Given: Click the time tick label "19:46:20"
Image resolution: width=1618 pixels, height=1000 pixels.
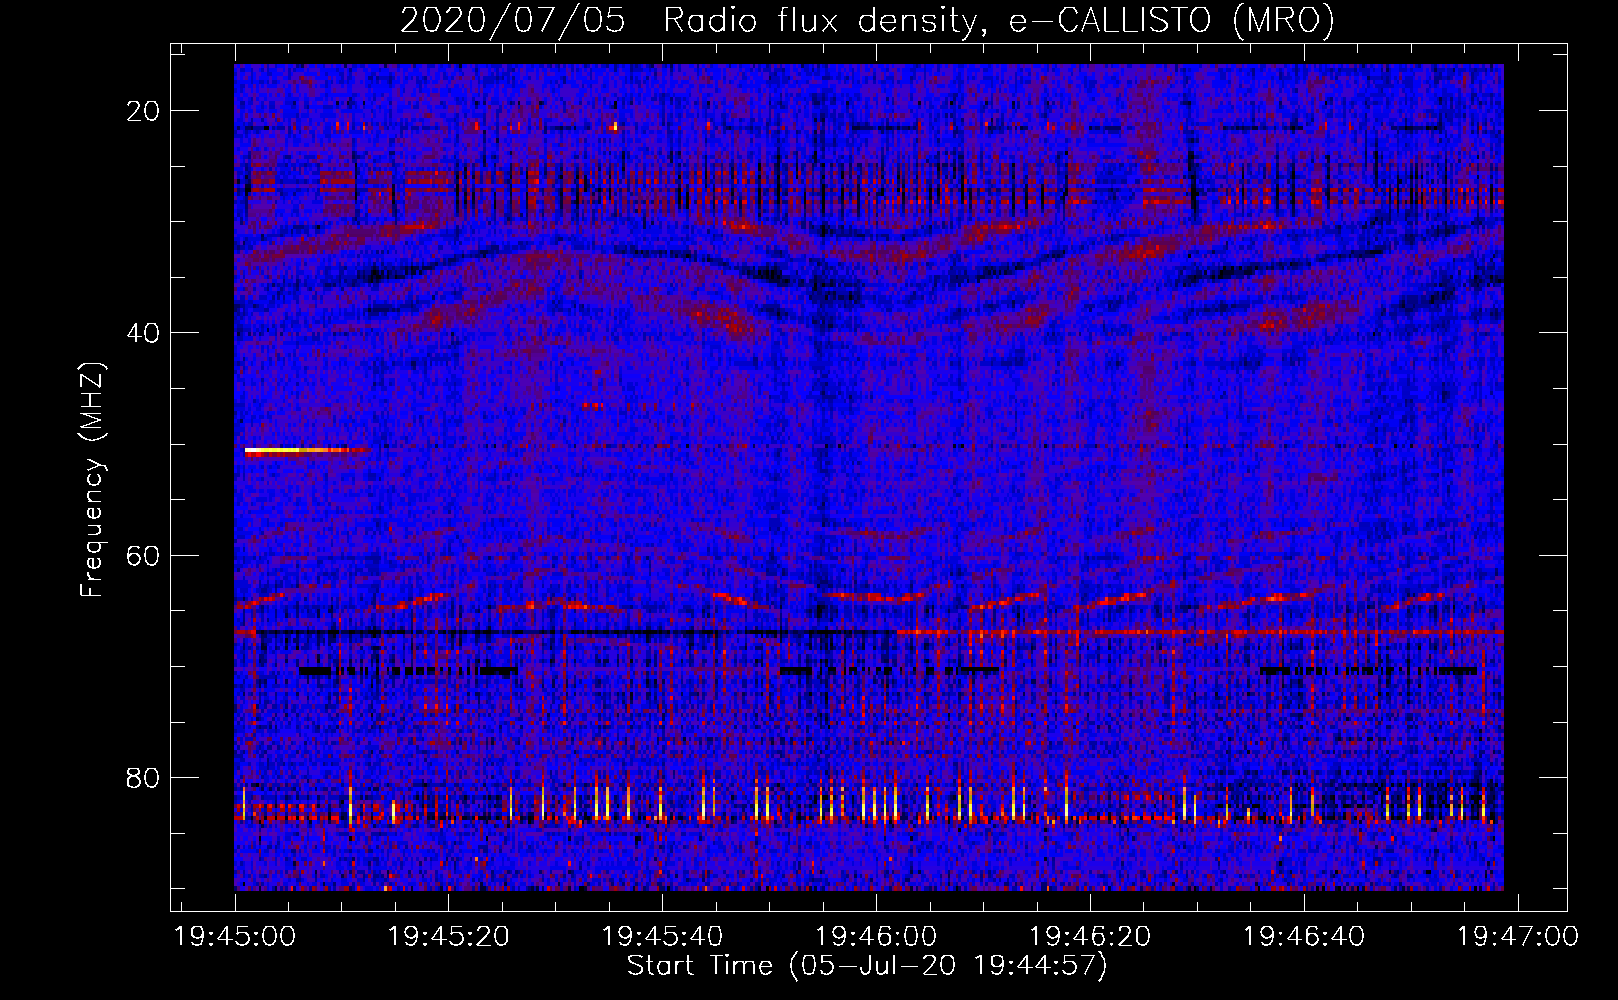Looking at the screenshot, I should (x=1091, y=936).
